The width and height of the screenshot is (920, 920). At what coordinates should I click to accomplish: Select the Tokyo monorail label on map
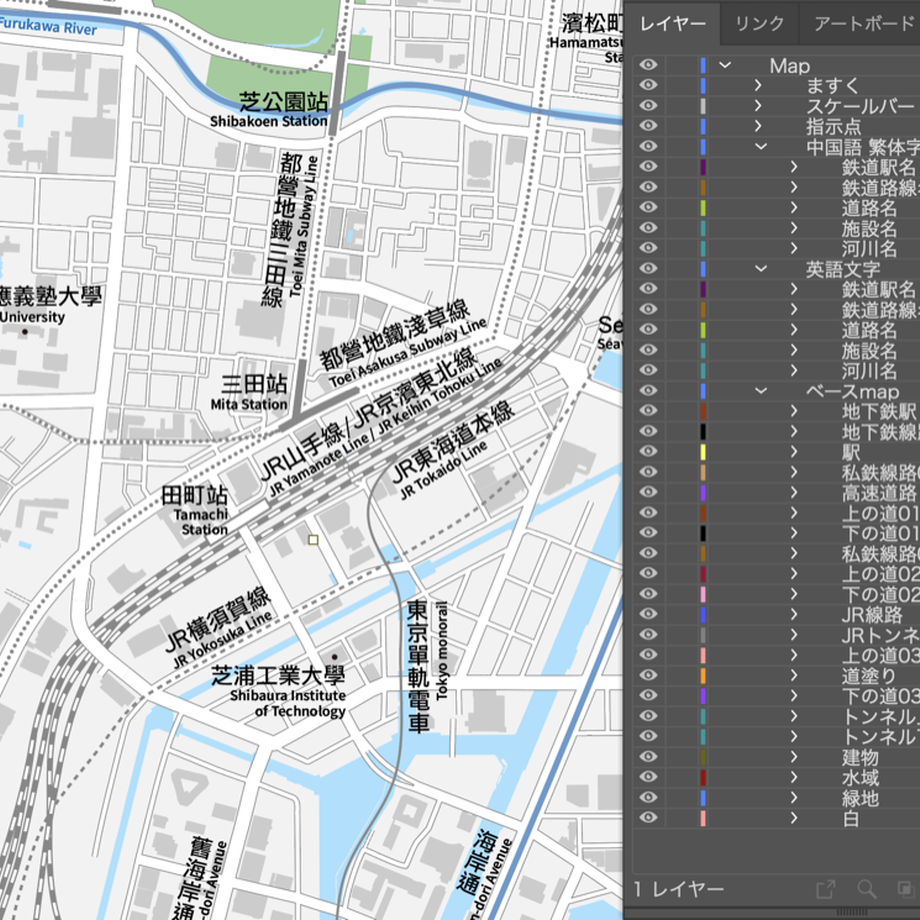click(442, 650)
